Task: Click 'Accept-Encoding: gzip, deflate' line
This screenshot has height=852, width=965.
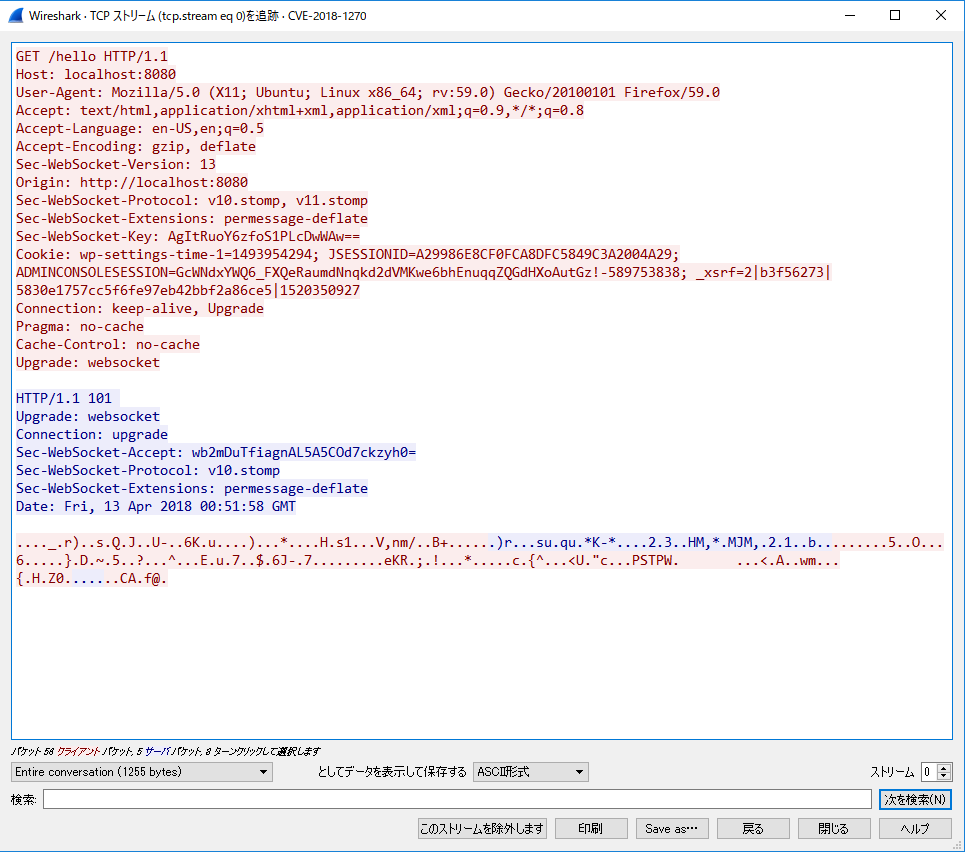Action: (136, 146)
